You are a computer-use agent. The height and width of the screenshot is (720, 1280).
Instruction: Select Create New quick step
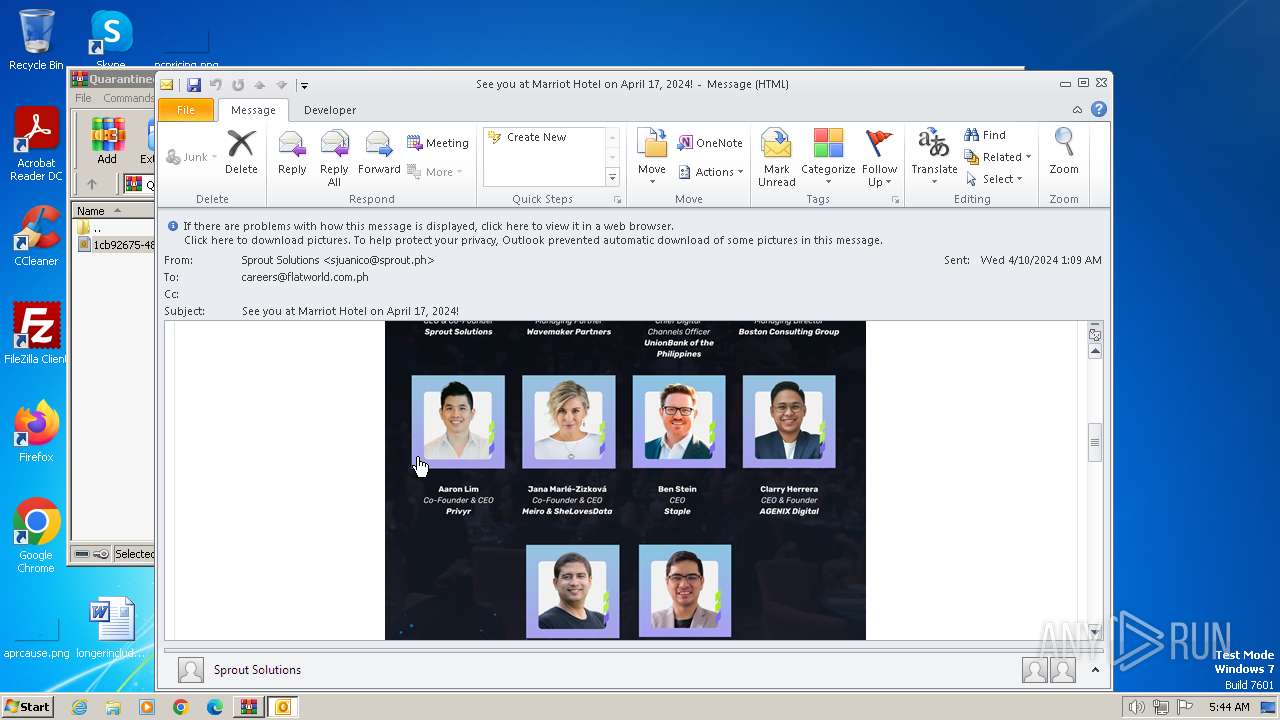click(x=536, y=137)
